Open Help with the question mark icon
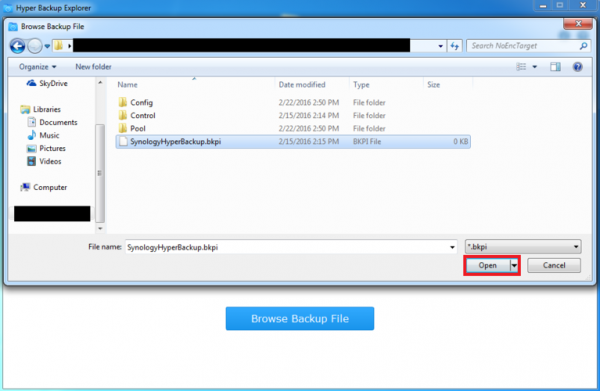The height and width of the screenshot is (391, 600). tap(577, 67)
